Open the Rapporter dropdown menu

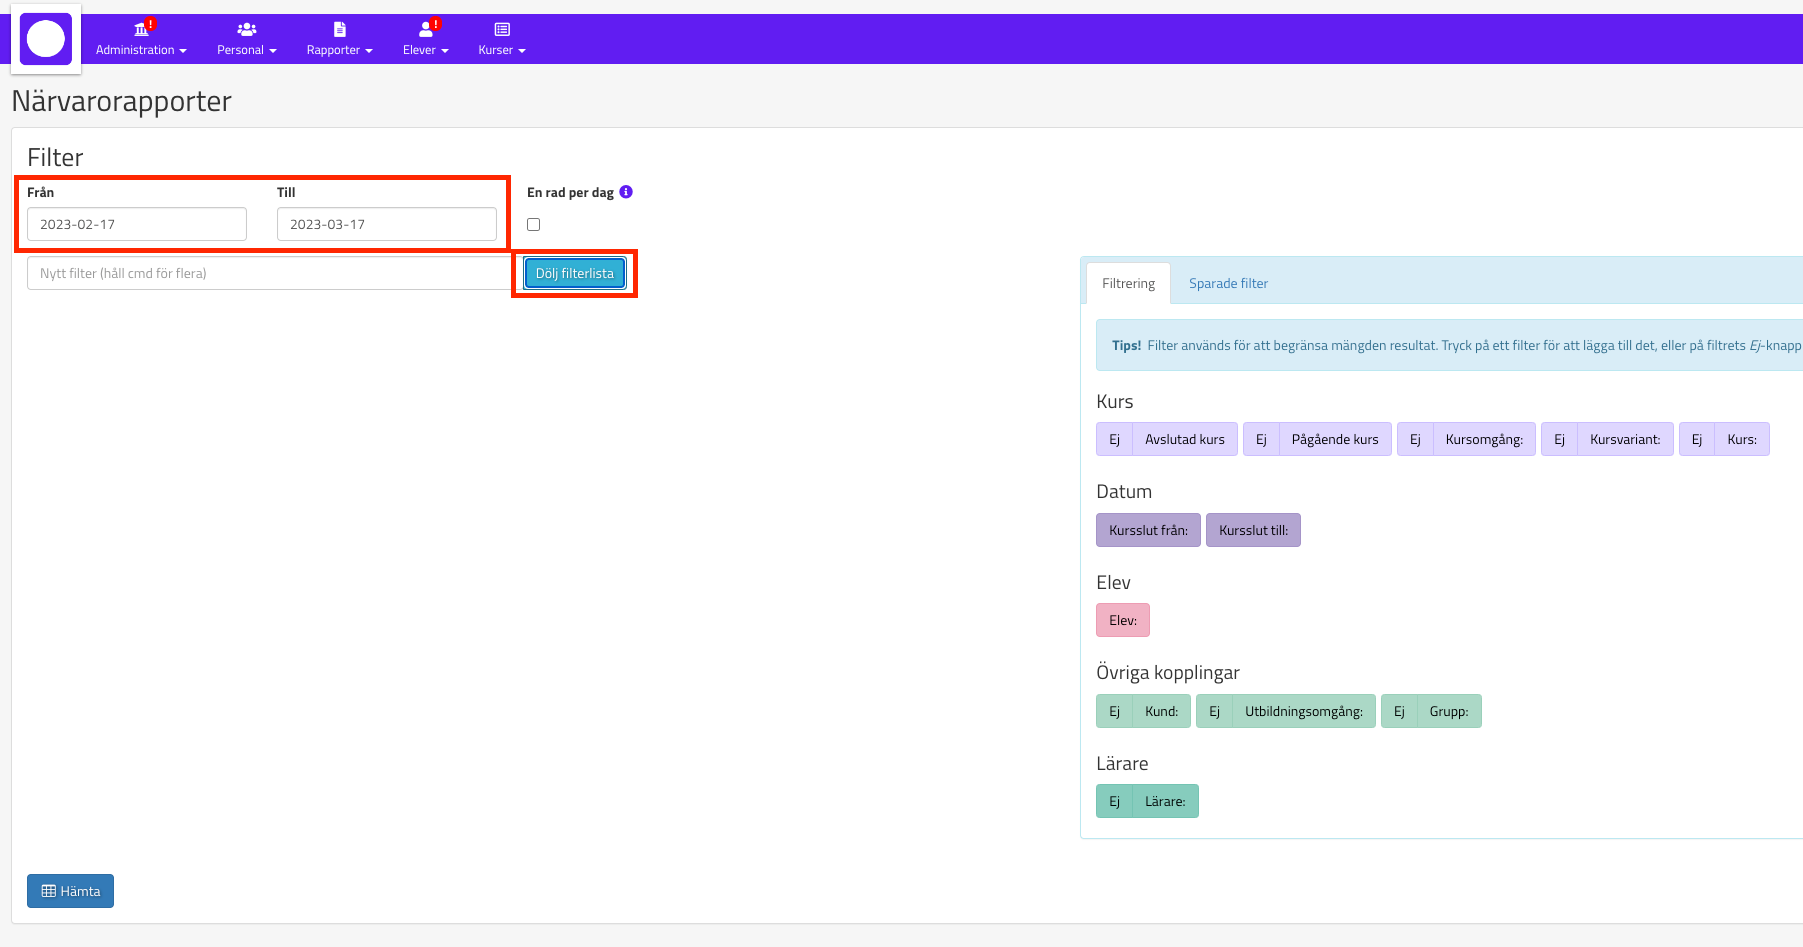coord(339,50)
